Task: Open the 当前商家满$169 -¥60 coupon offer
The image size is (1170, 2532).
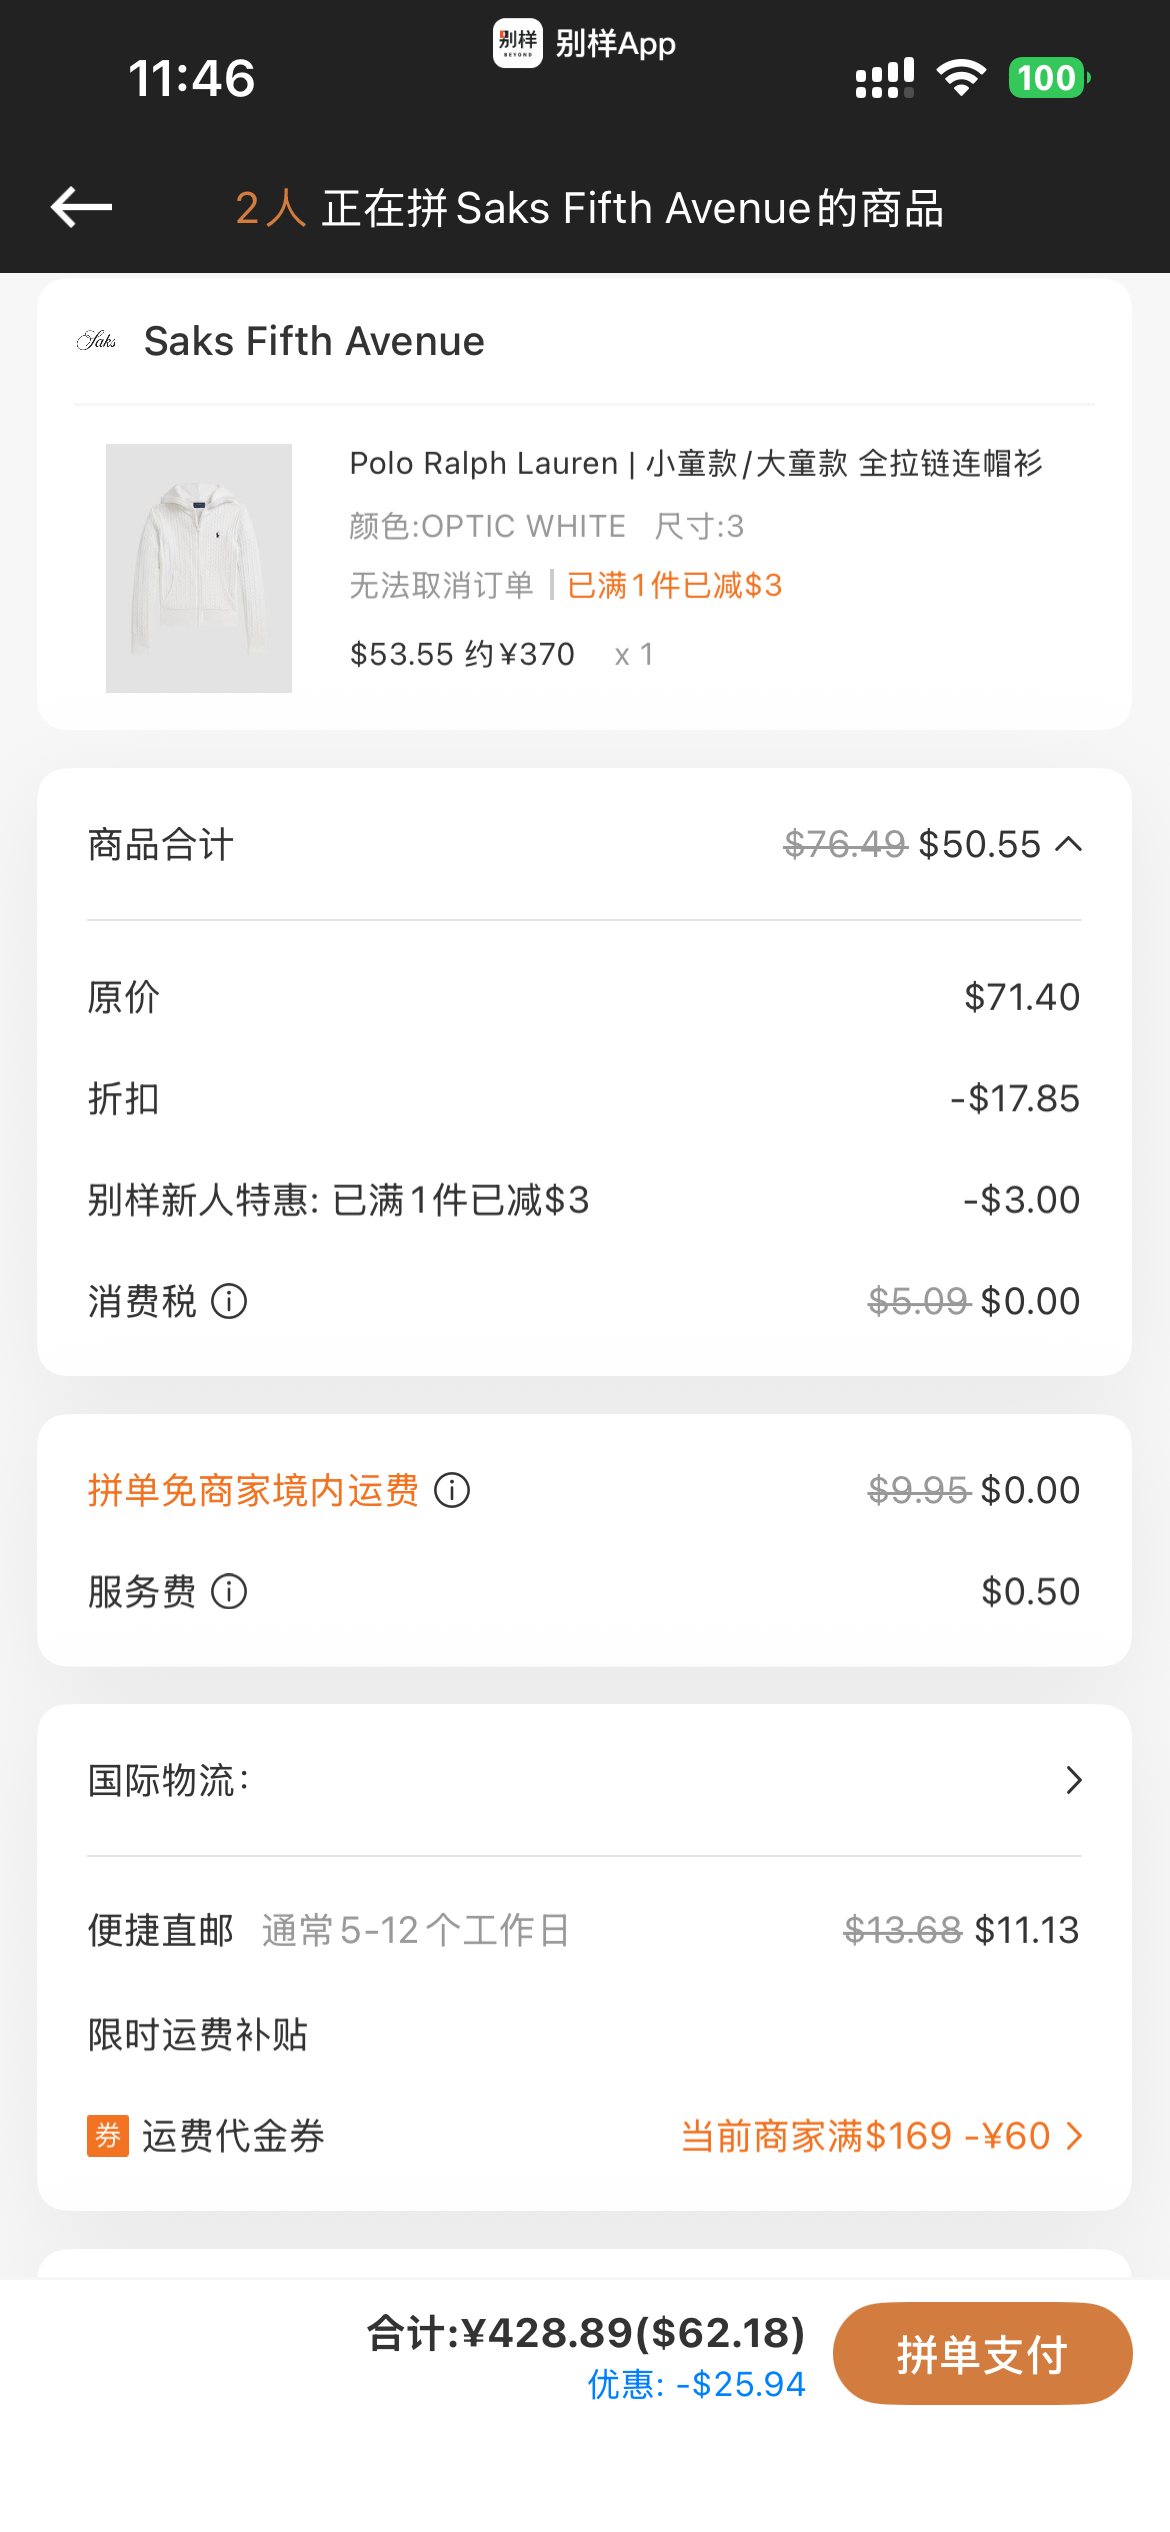Action: coord(866,2136)
